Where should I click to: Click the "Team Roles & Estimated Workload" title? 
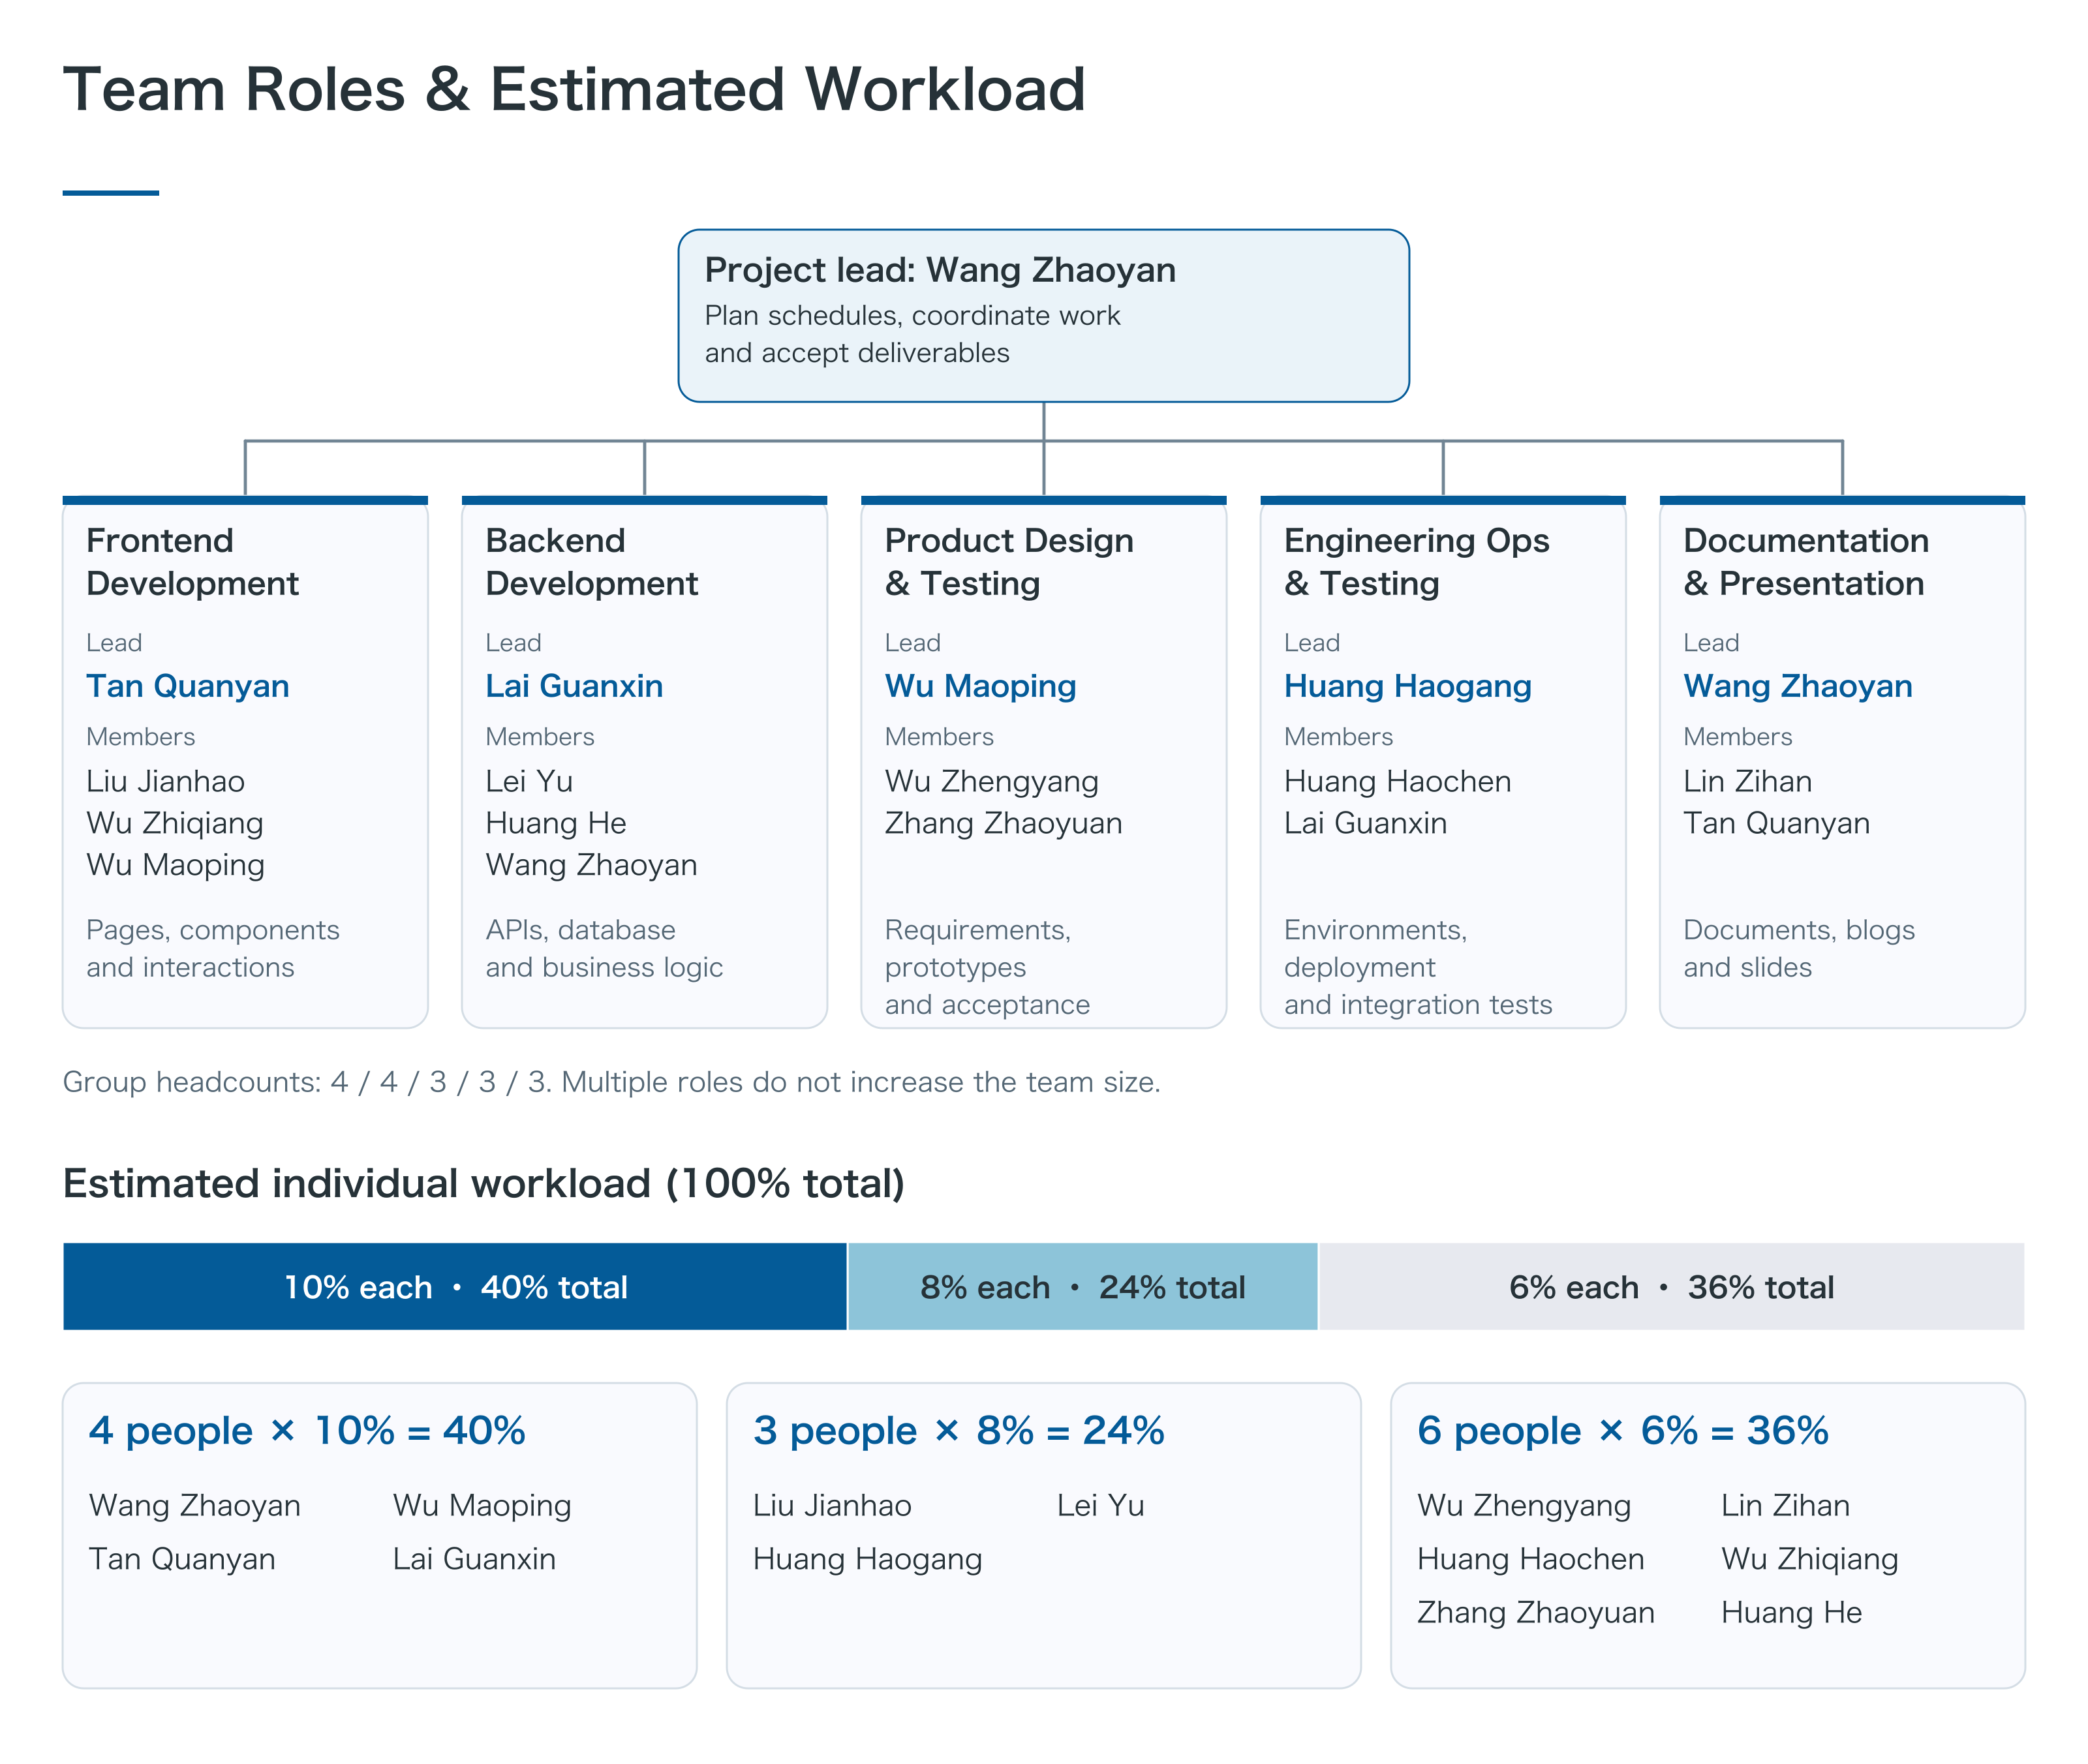coord(574,90)
